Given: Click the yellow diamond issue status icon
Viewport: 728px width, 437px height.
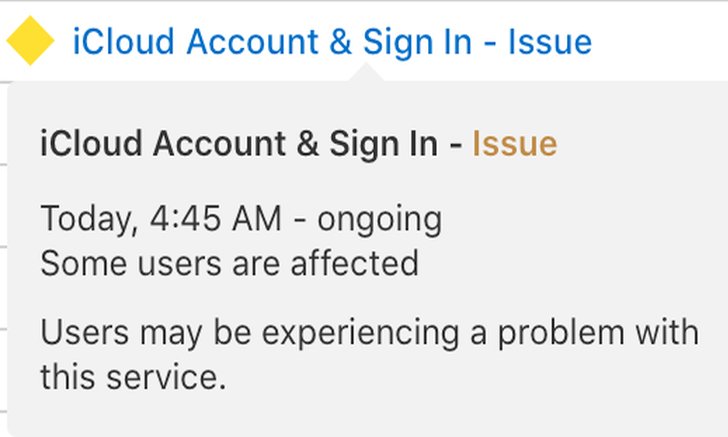Looking at the screenshot, I should click(30, 41).
